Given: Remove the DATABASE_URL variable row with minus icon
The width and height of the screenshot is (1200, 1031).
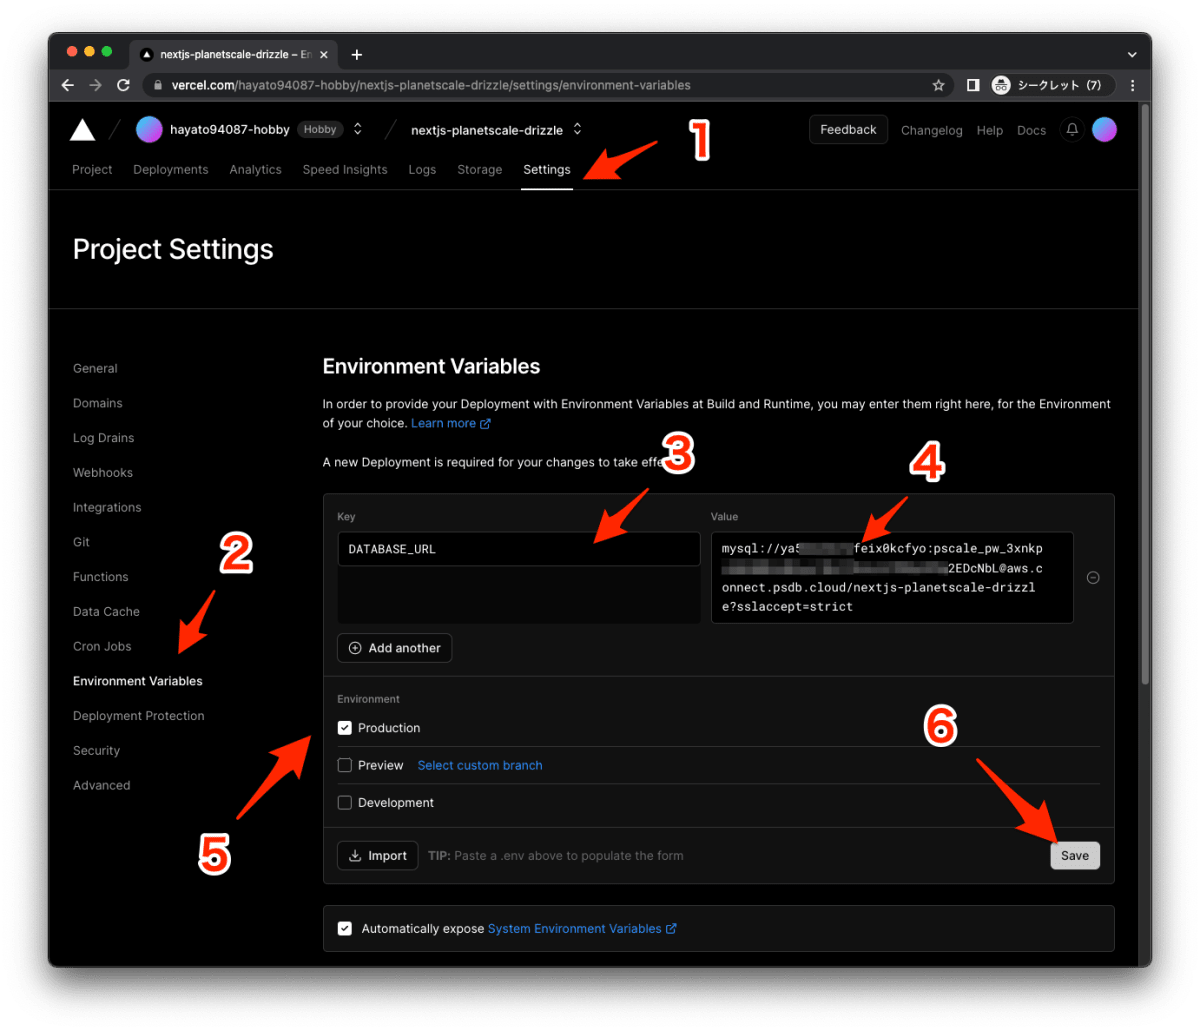Looking at the screenshot, I should (1093, 578).
